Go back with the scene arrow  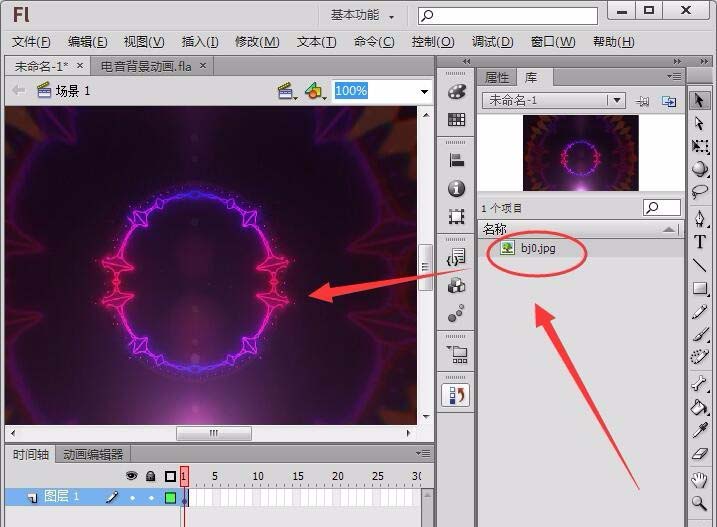19,91
